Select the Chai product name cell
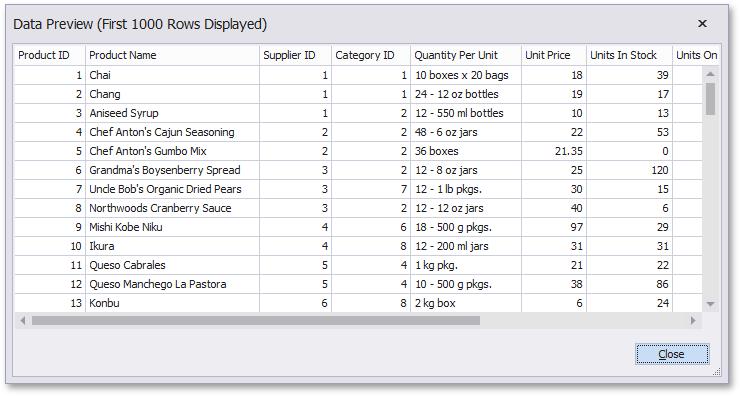The width and height of the screenshot is (740, 396). pos(172,75)
